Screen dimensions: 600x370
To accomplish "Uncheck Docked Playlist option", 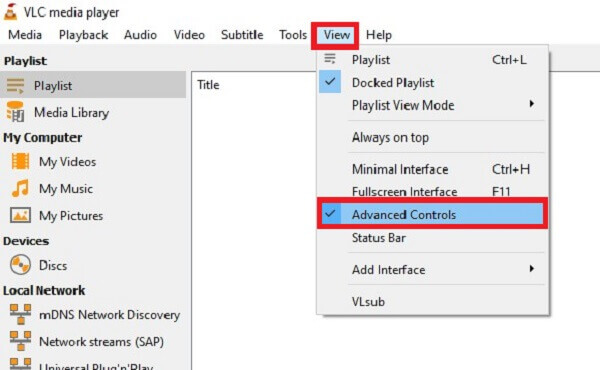I will (432, 83).
